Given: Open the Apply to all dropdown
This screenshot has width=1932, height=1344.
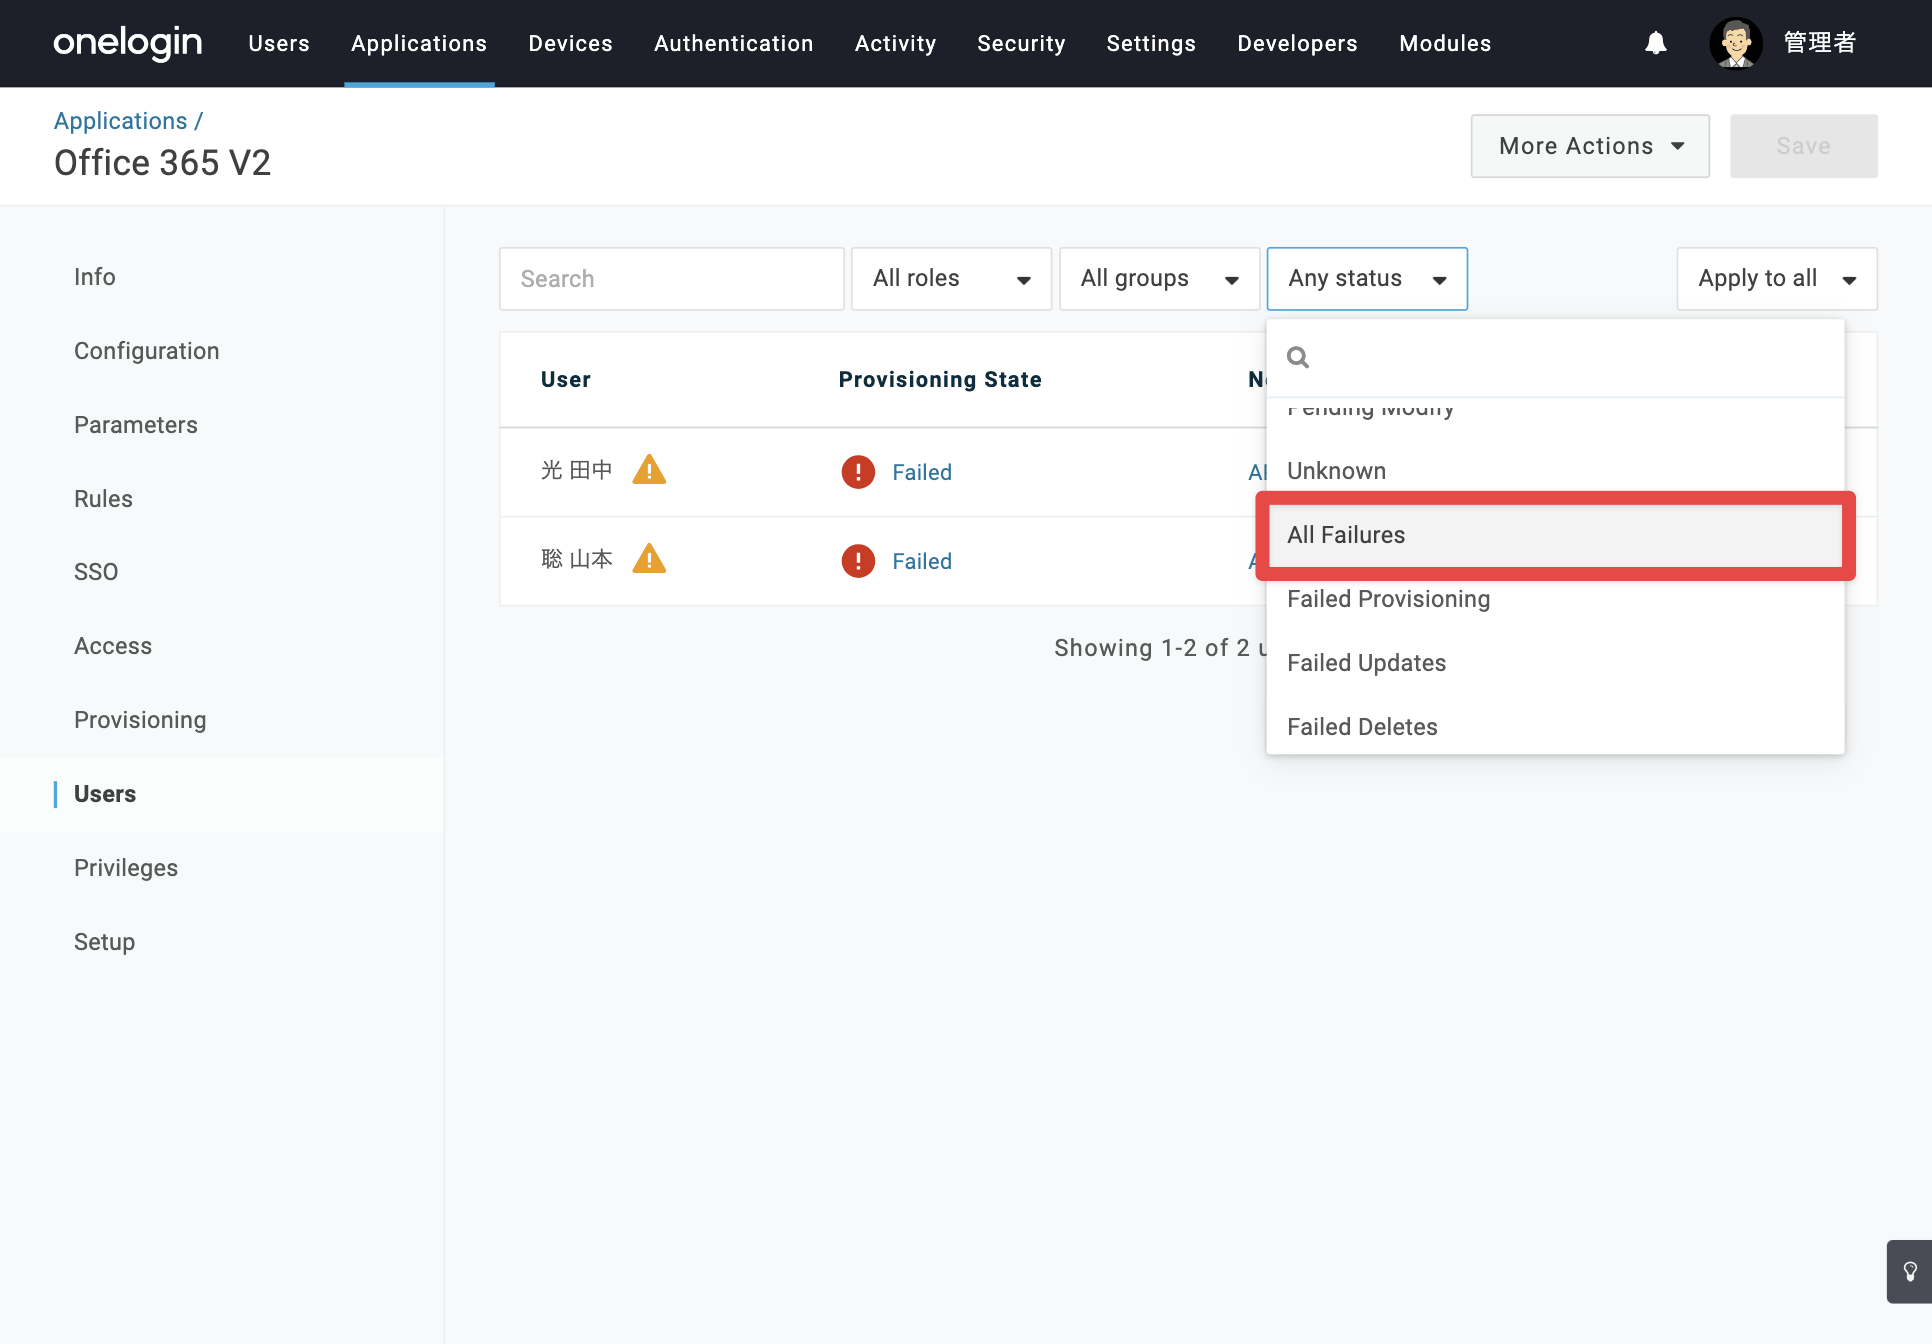Looking at the screenshot, I should (x=1777, y=279).
